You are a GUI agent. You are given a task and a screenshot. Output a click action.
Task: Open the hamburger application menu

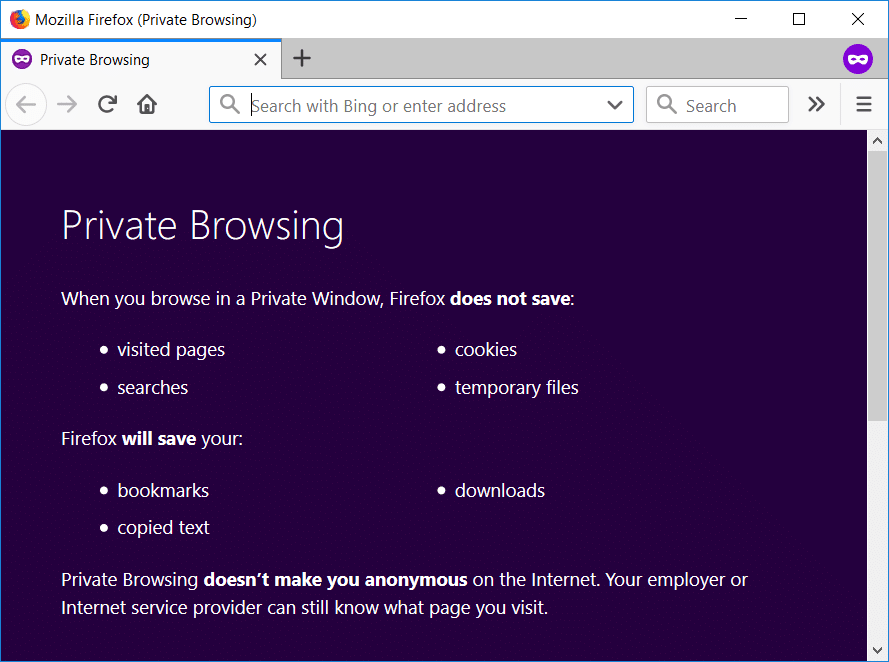pyautogui.click(x=864, y=105)
